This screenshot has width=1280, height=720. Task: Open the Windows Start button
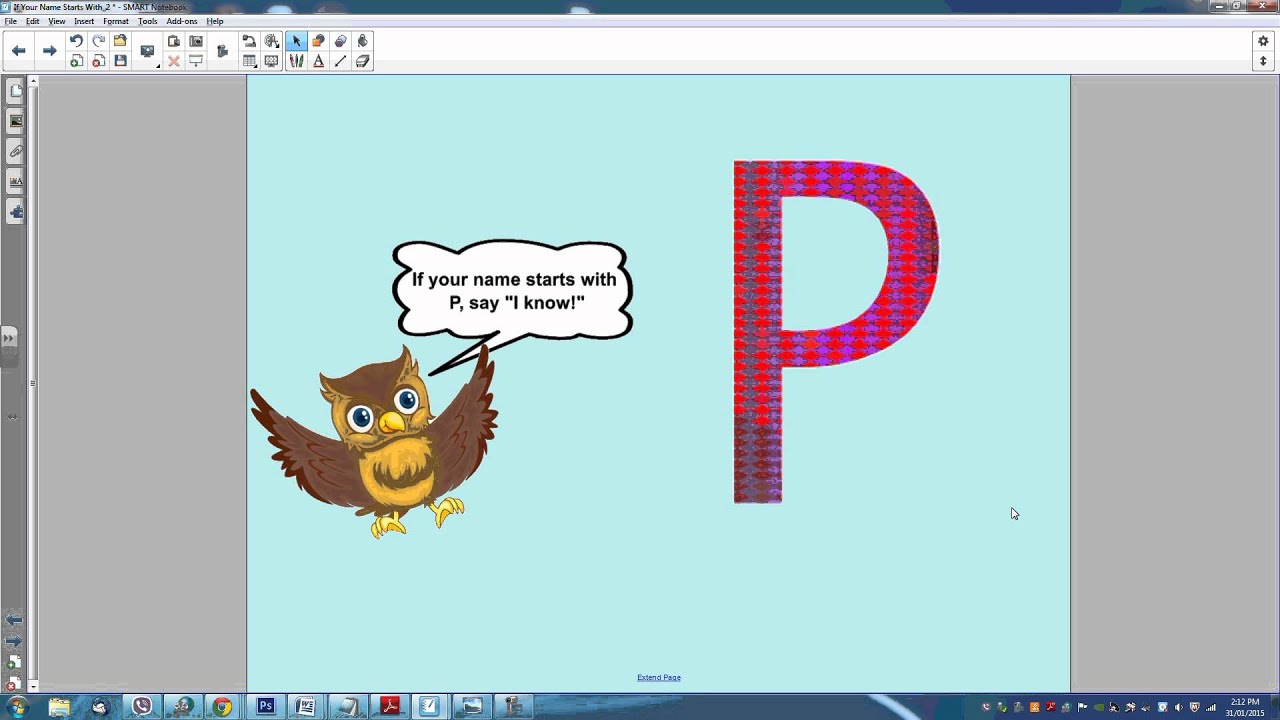[x=17, y=707]
